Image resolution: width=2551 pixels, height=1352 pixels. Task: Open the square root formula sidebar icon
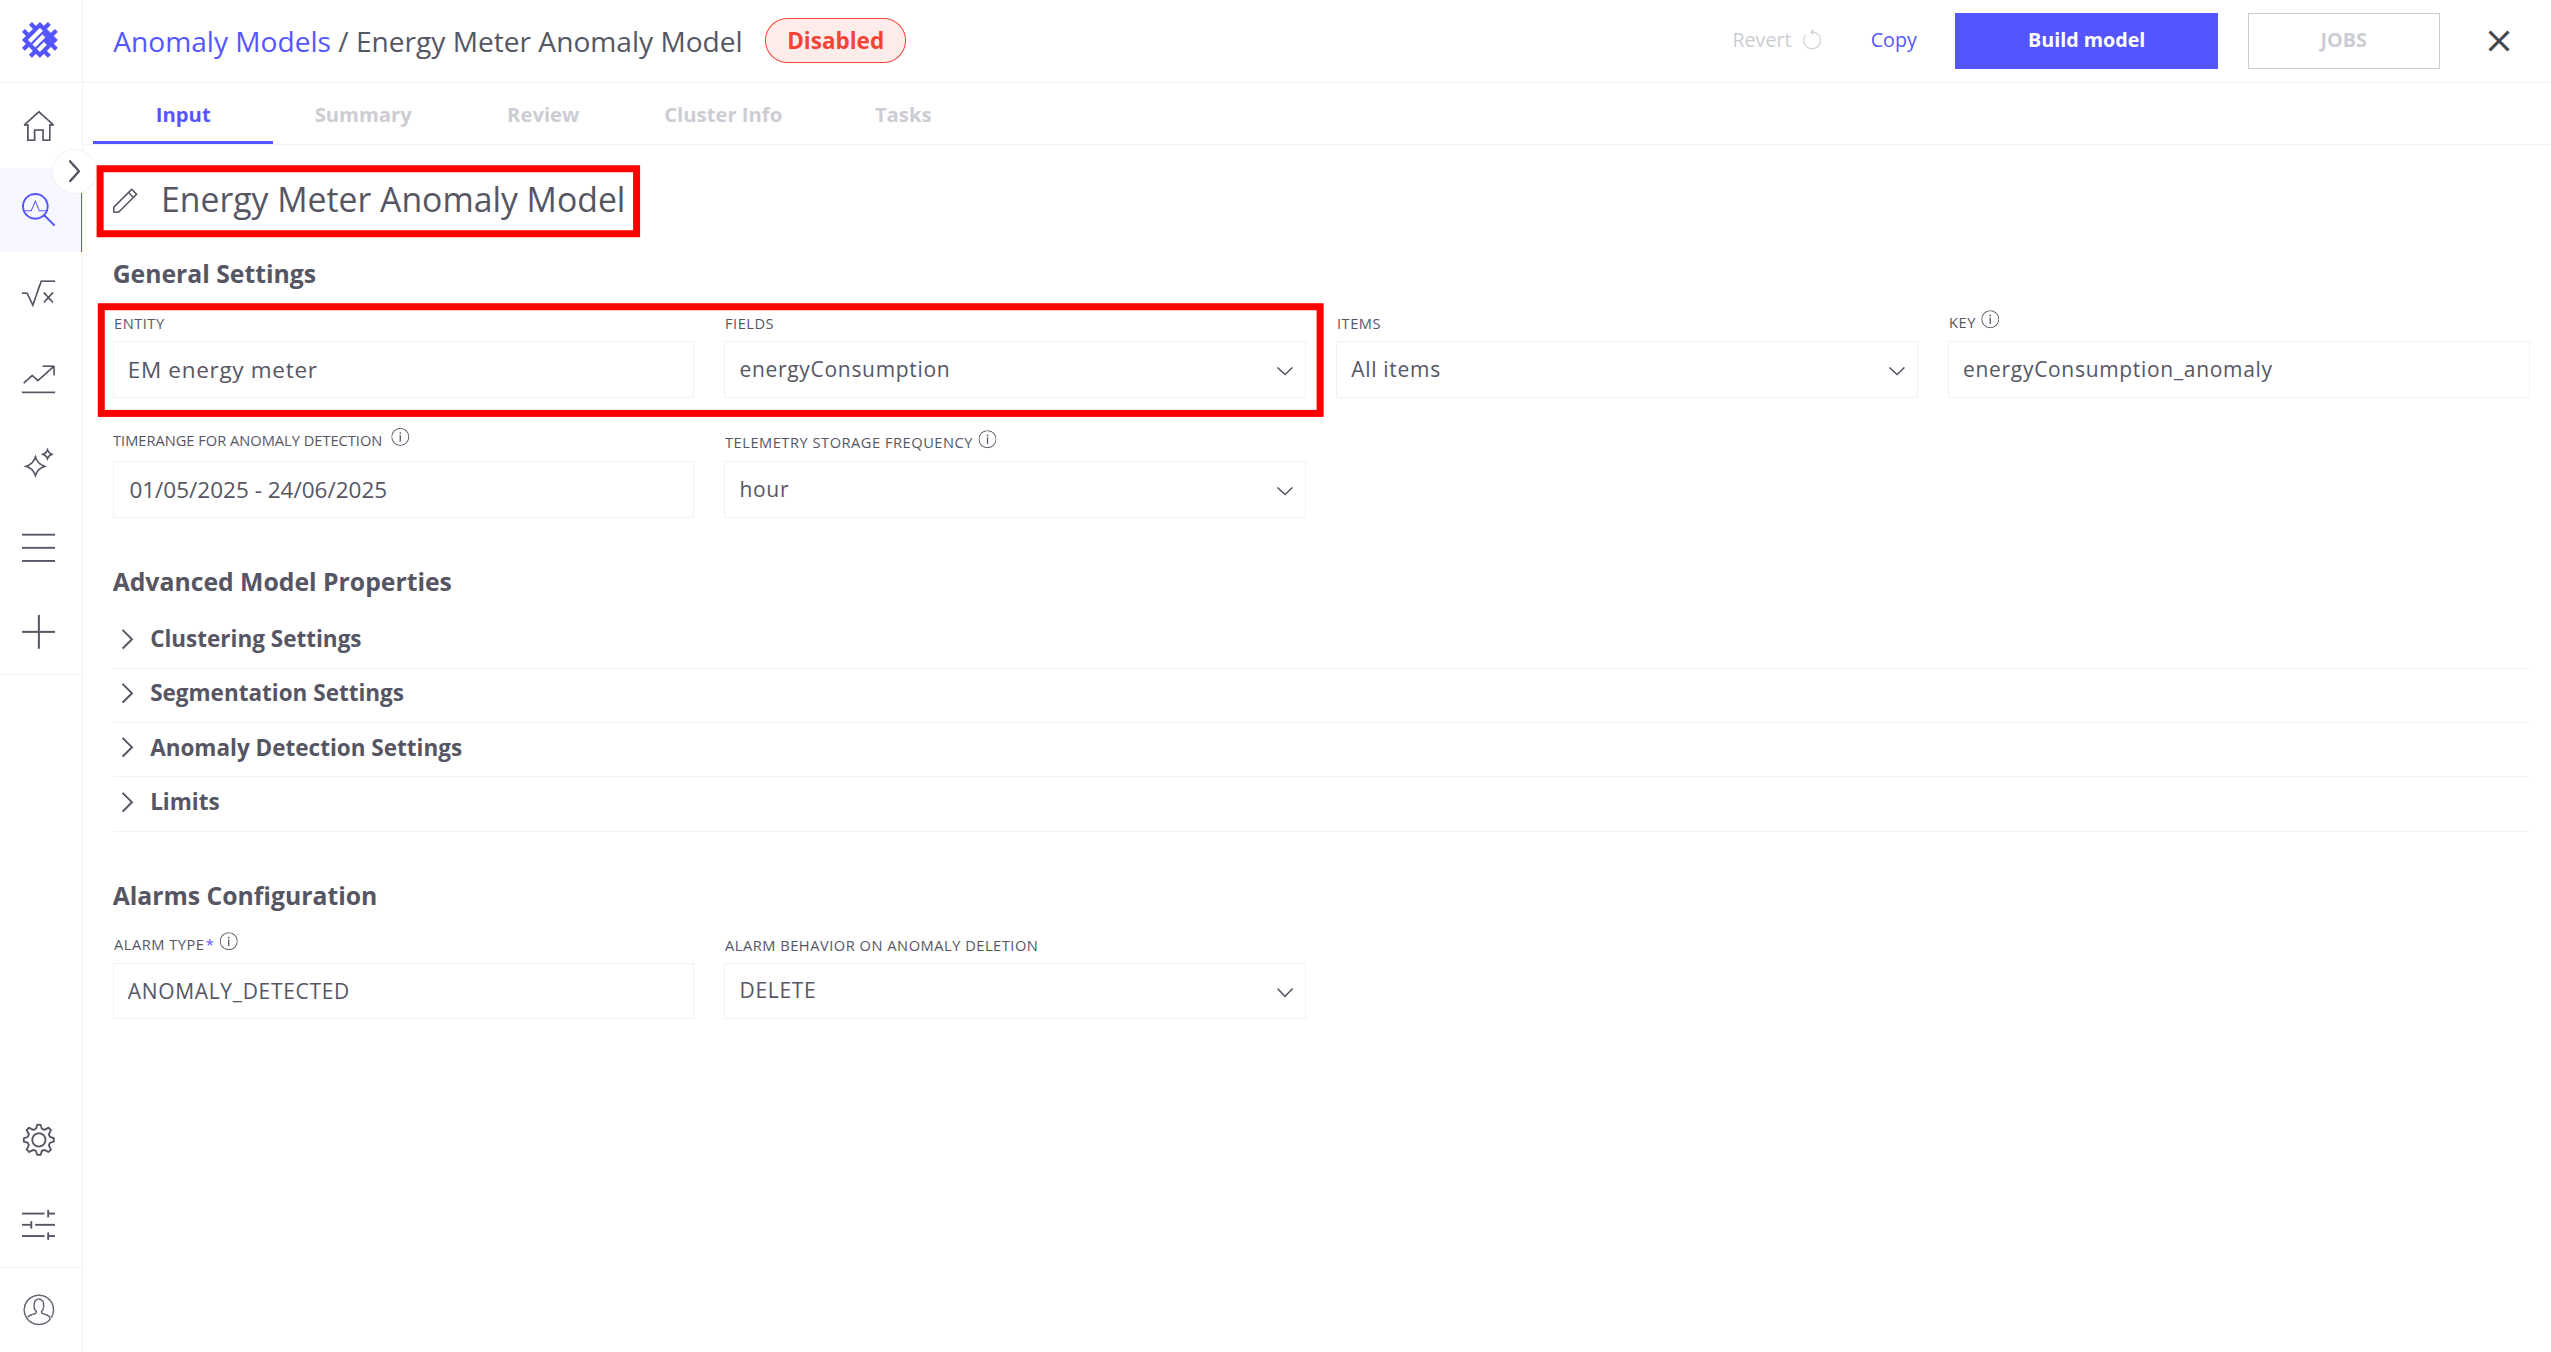tap(39, 294)
